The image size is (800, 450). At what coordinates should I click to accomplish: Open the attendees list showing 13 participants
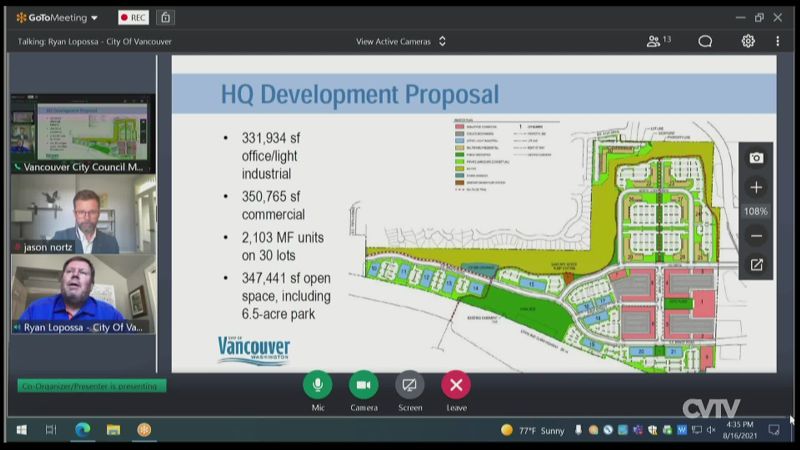658,41
